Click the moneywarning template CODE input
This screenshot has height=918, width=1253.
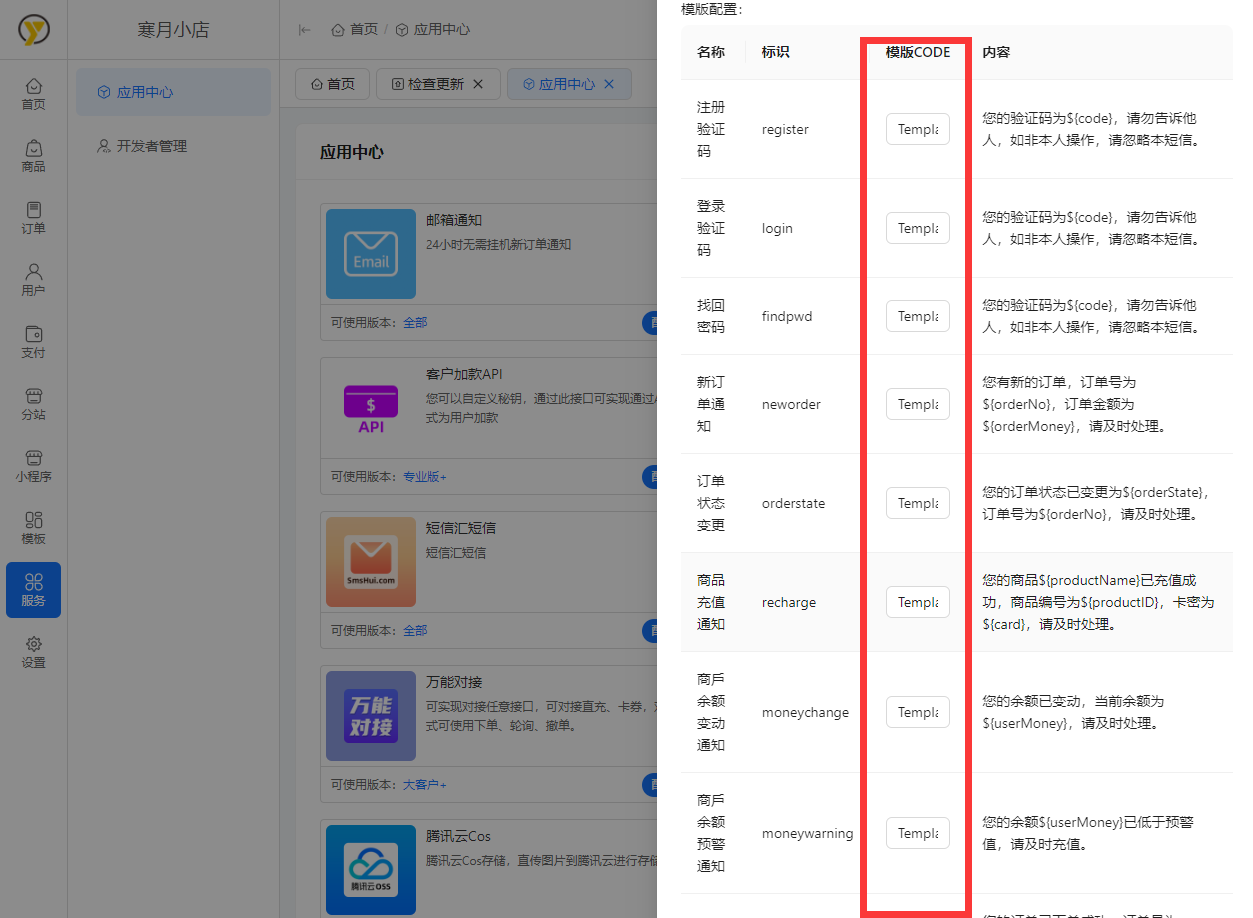click(917, 833)
